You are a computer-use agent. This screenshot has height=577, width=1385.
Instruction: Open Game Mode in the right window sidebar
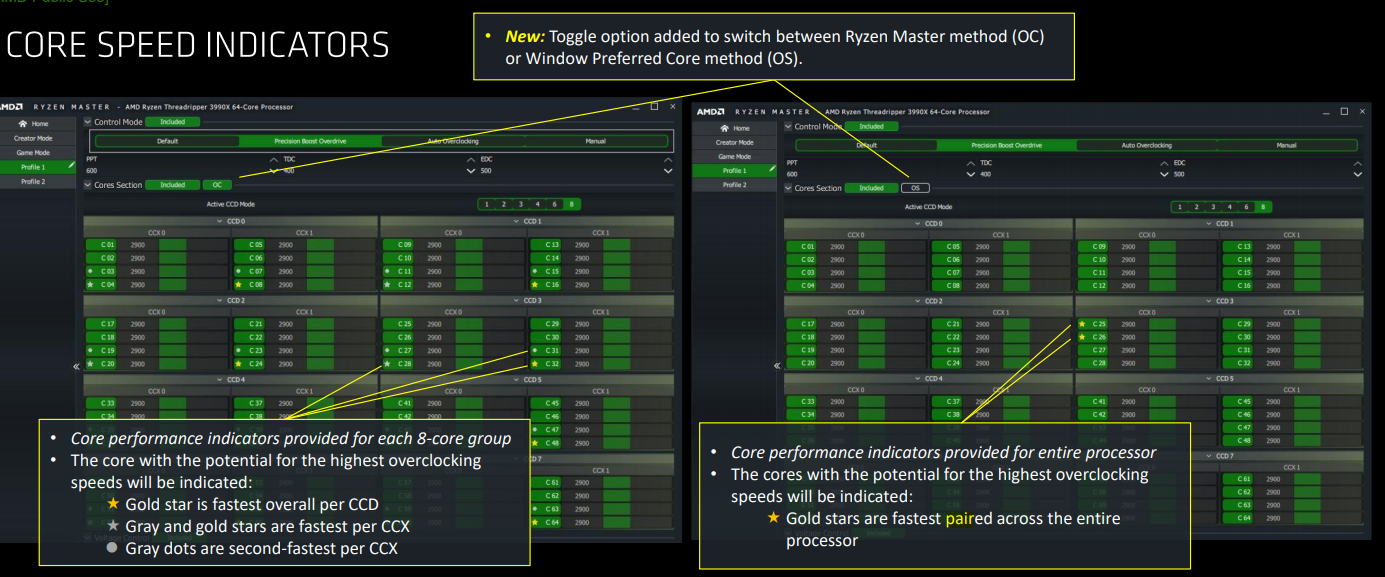click(x=734, y=156)
